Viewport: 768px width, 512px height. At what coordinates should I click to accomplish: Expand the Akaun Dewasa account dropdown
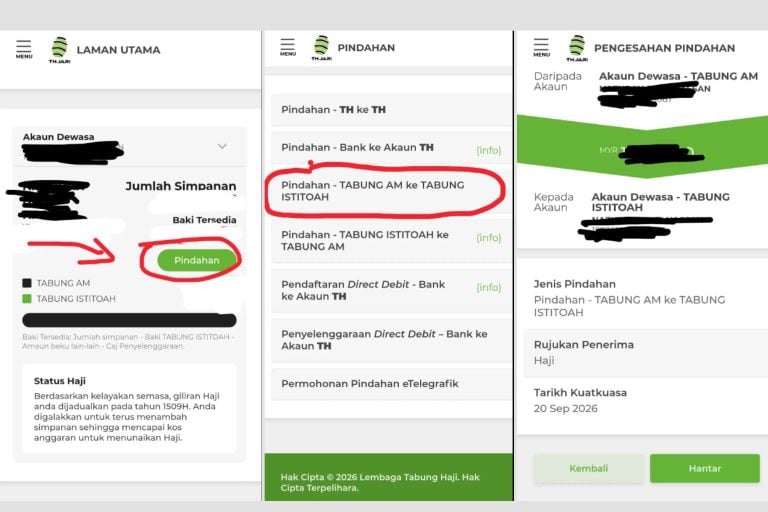pyautogui.click(x=222, y=146)
